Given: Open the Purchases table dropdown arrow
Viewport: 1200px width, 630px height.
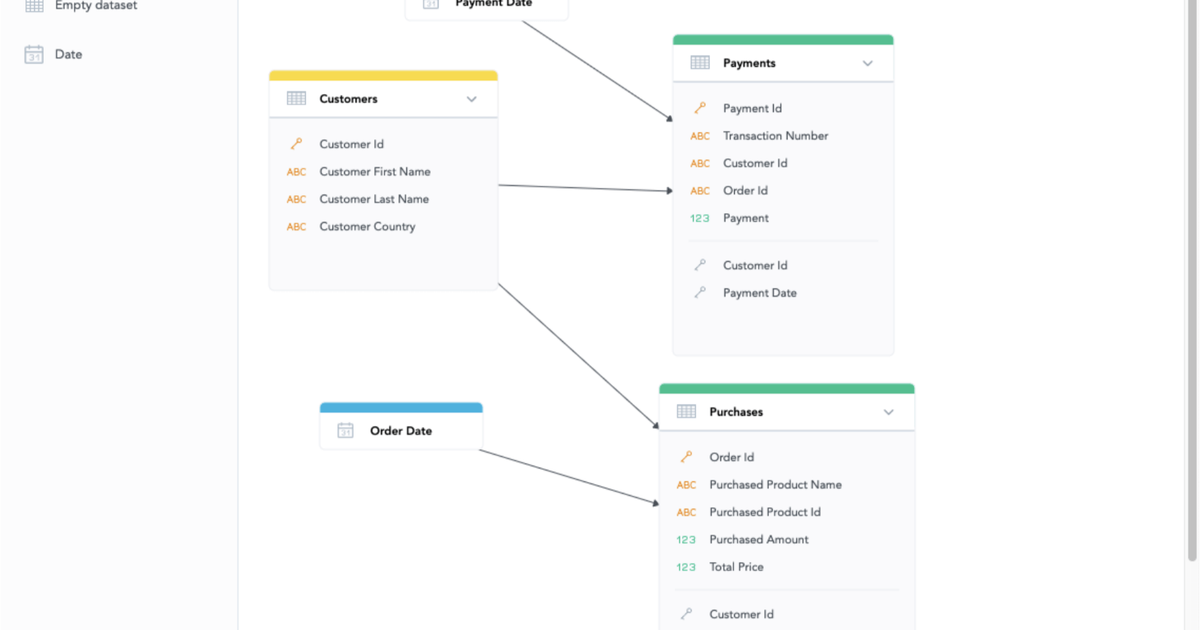Looking at the screenshot, I should 888,411.
